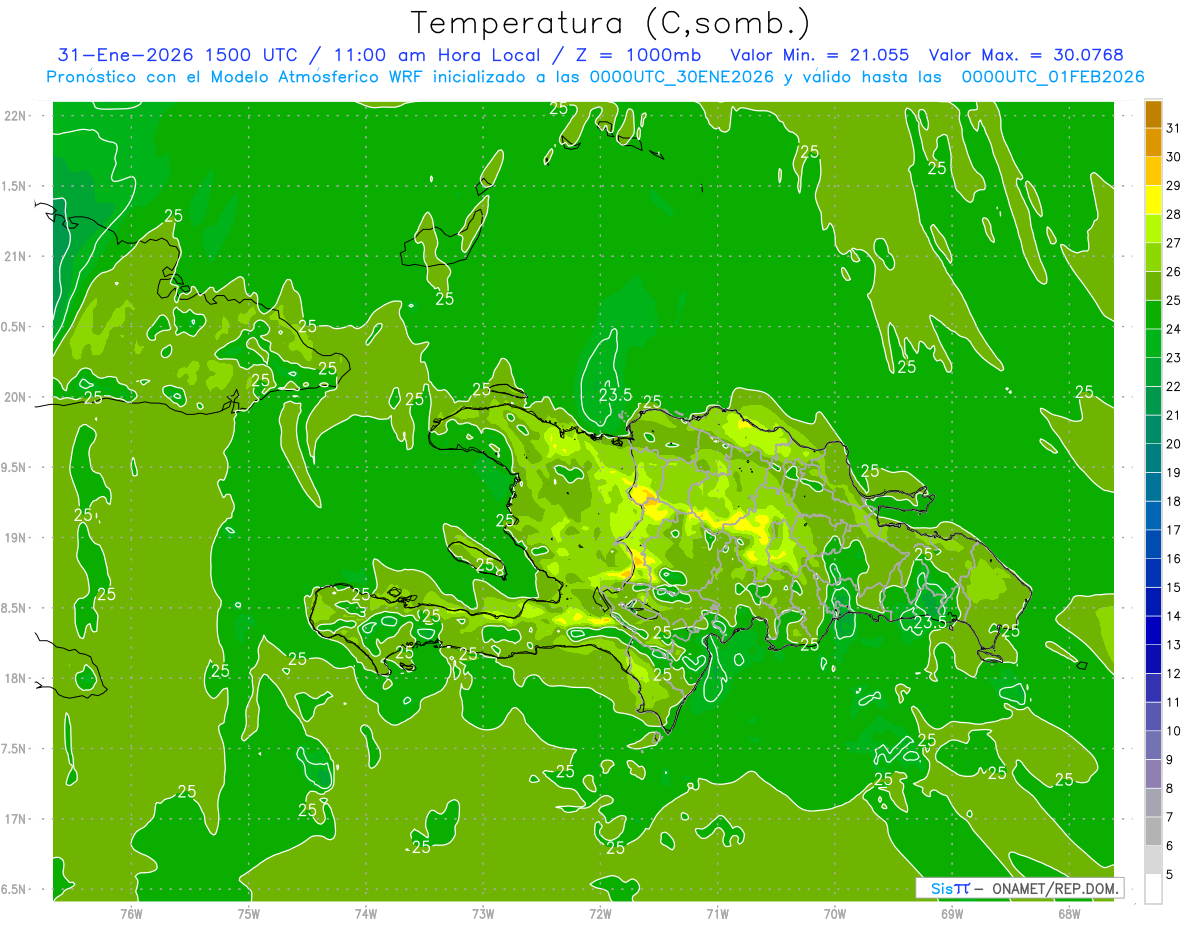The width and height of the screenshot is (1200, 927).
Task: Click the '19N' latitude axis label
Action: 14,538
